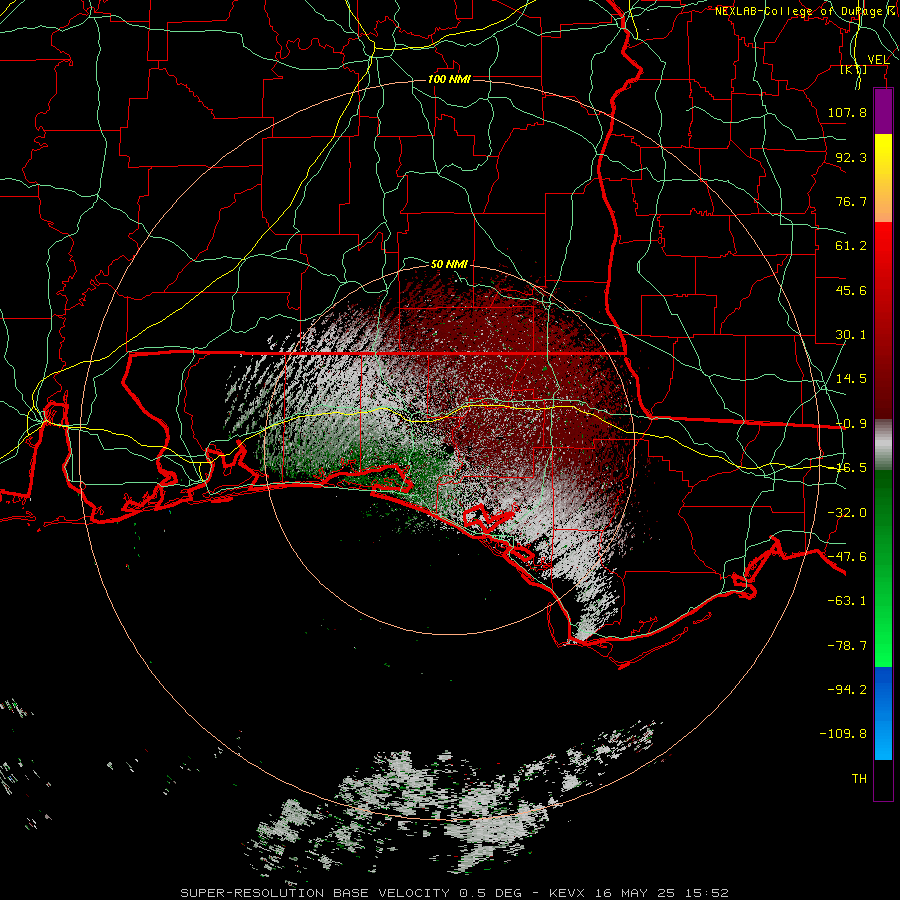Click the NEXLAB-College of DuPage label
Viewport: 900px width, 900px height.
pos(799,11)
